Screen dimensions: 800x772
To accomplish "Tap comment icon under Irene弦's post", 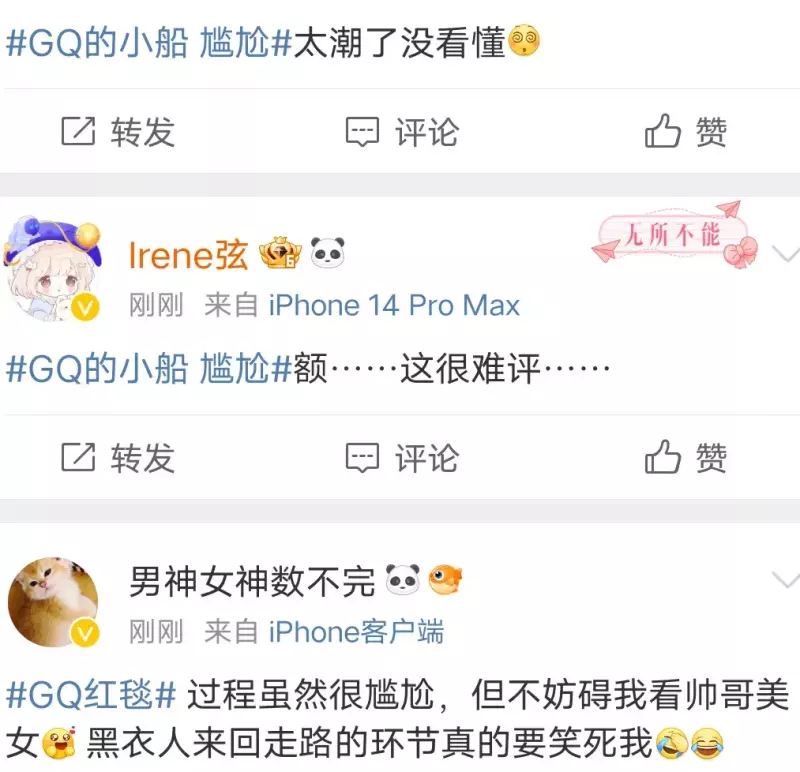I will point(362,458).
